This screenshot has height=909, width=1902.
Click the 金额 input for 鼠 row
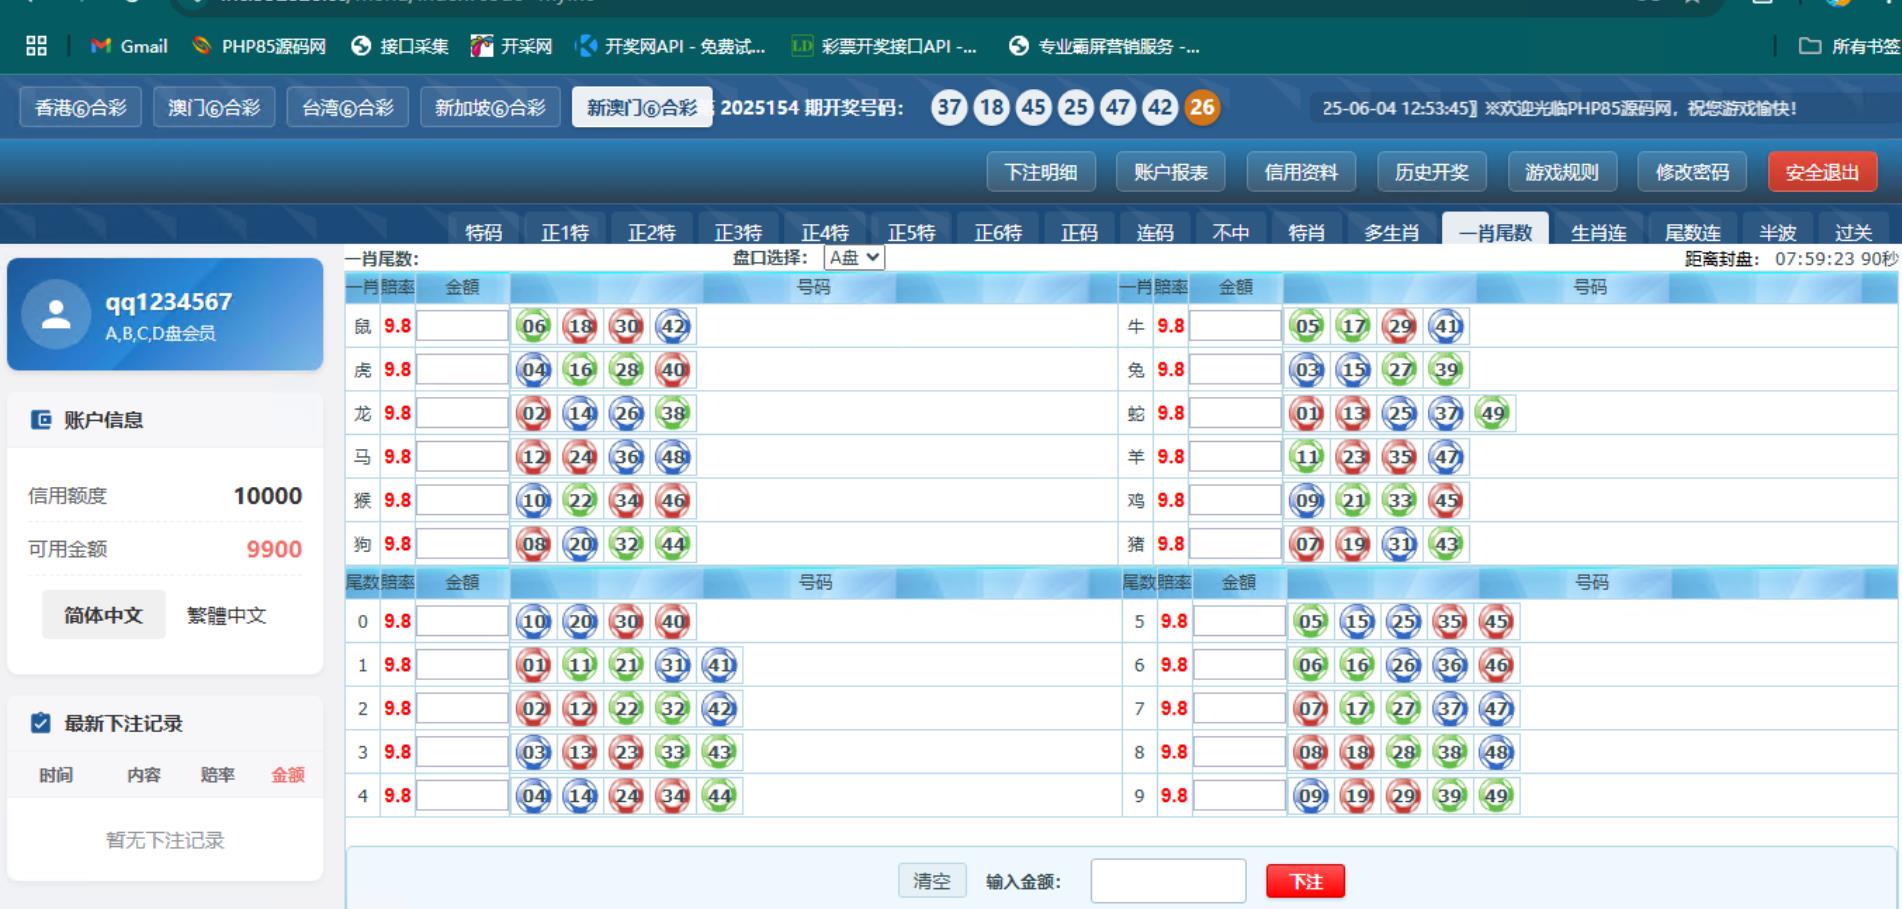(462, 326)
